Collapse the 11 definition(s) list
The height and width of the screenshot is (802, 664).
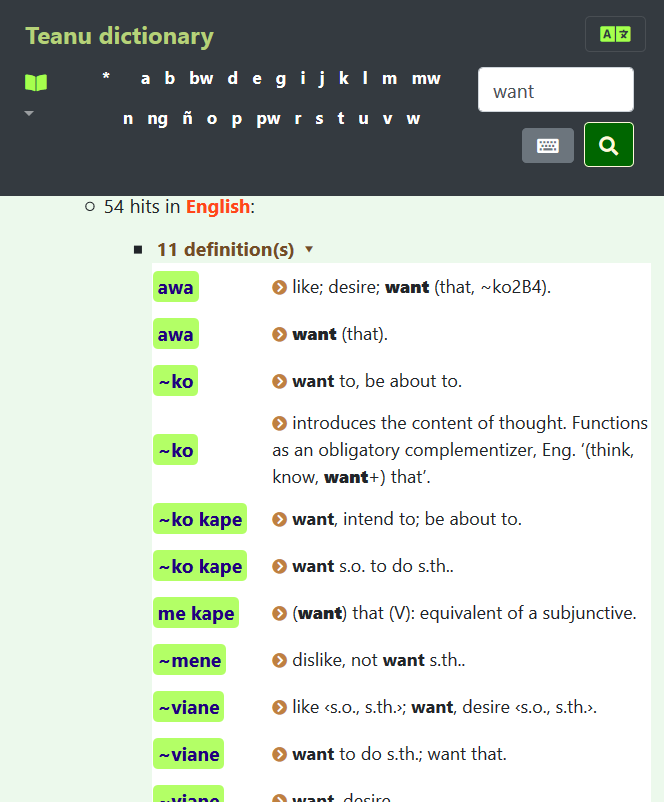309,249
